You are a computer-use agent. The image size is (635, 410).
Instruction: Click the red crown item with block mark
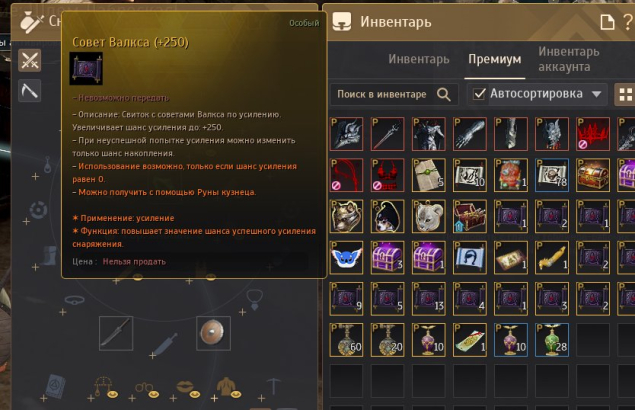(593, 134)
